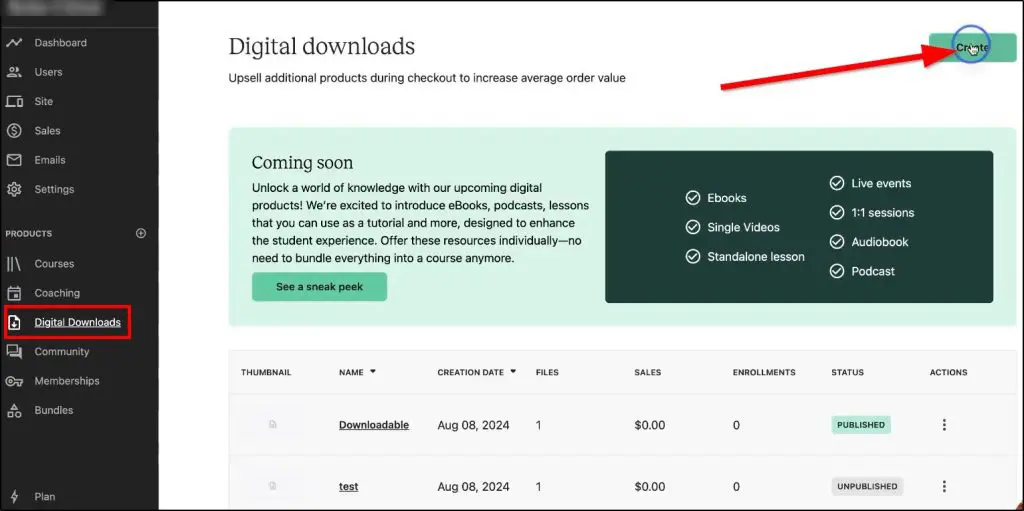Click the plus icon beside PRODUCTS
The height and width of the screenshot is (511, 1024).
(140, 233)
